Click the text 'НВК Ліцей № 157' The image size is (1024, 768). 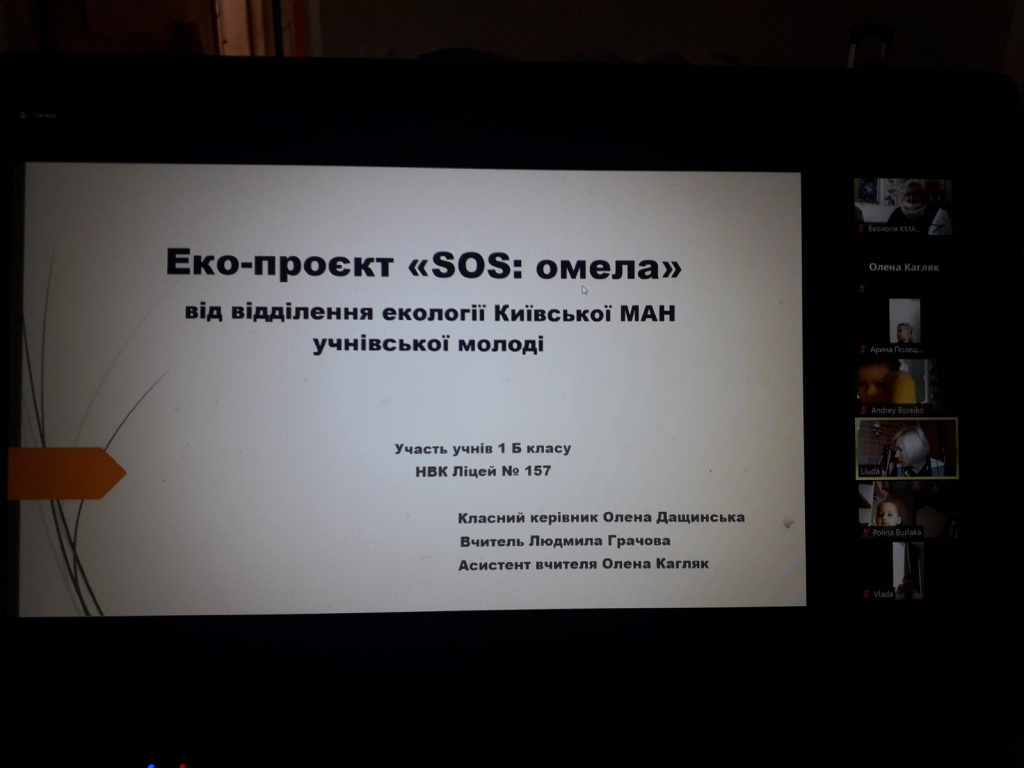coord(483,471)
